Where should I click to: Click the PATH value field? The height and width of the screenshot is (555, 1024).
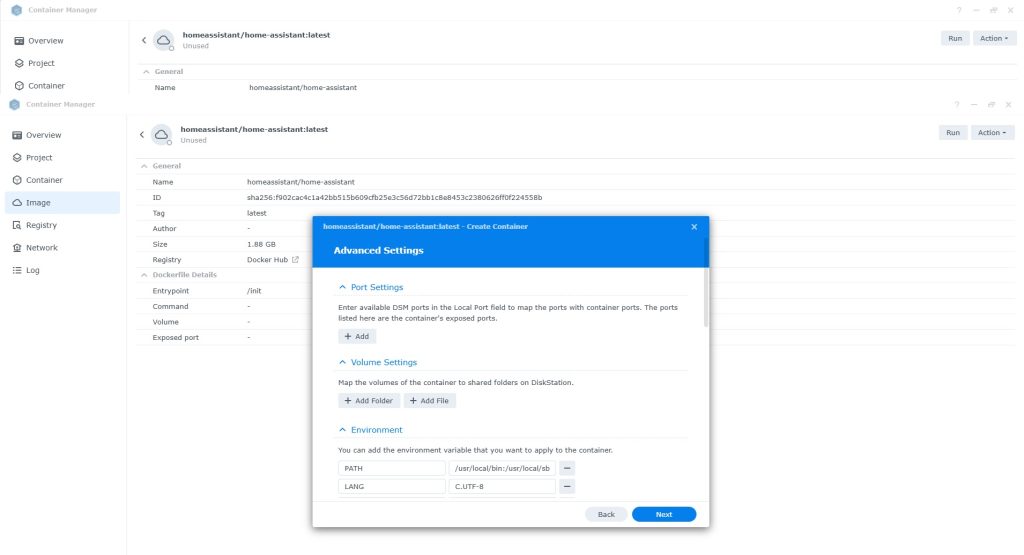point(502,468)
